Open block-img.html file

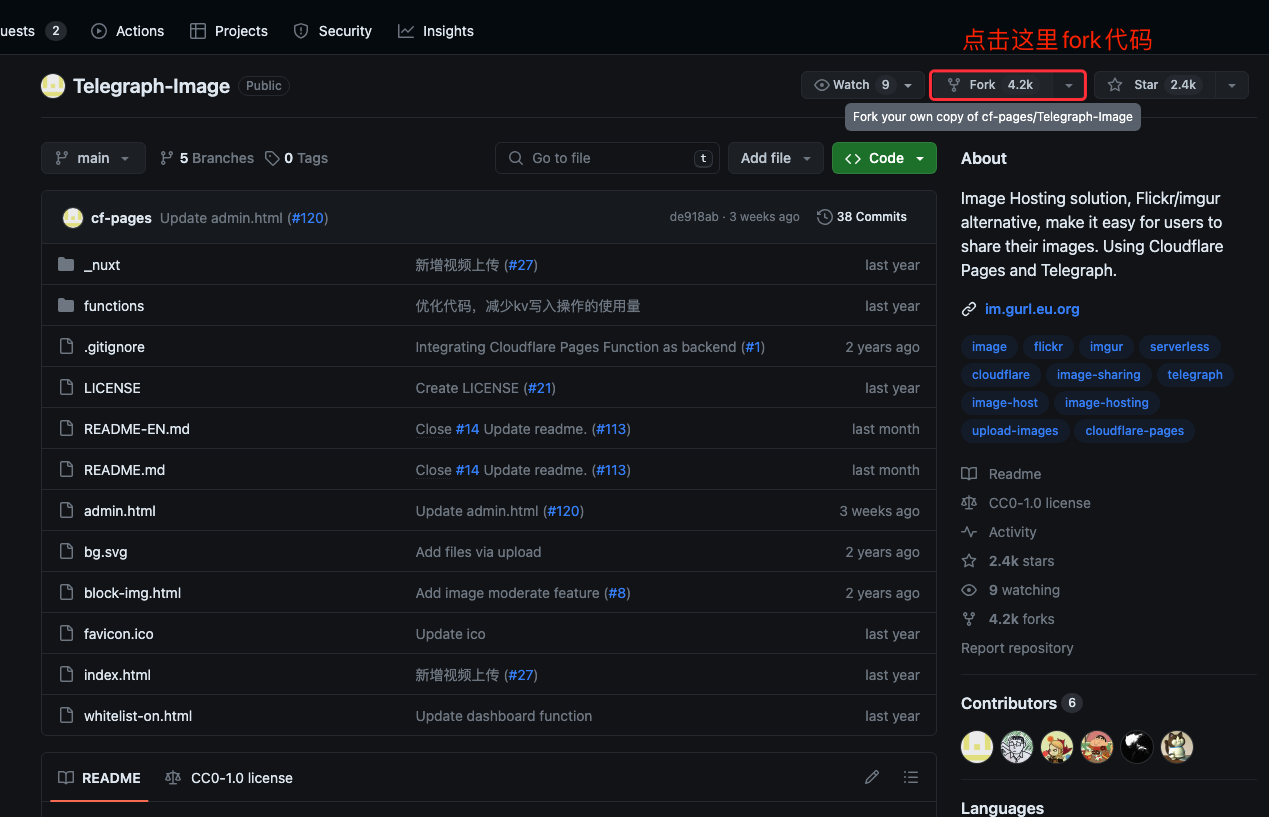[x=132, y=593]
